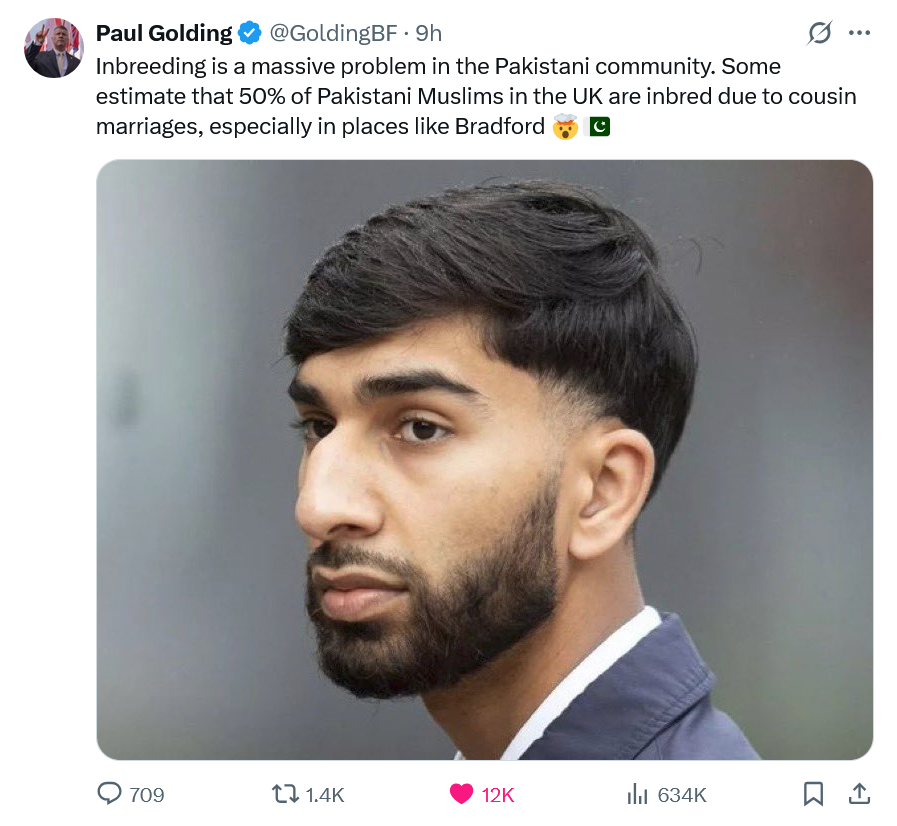Click the share upload icon
Image resolution: width=897 pixels, height=826 pixels.
[x=859, y=793]
